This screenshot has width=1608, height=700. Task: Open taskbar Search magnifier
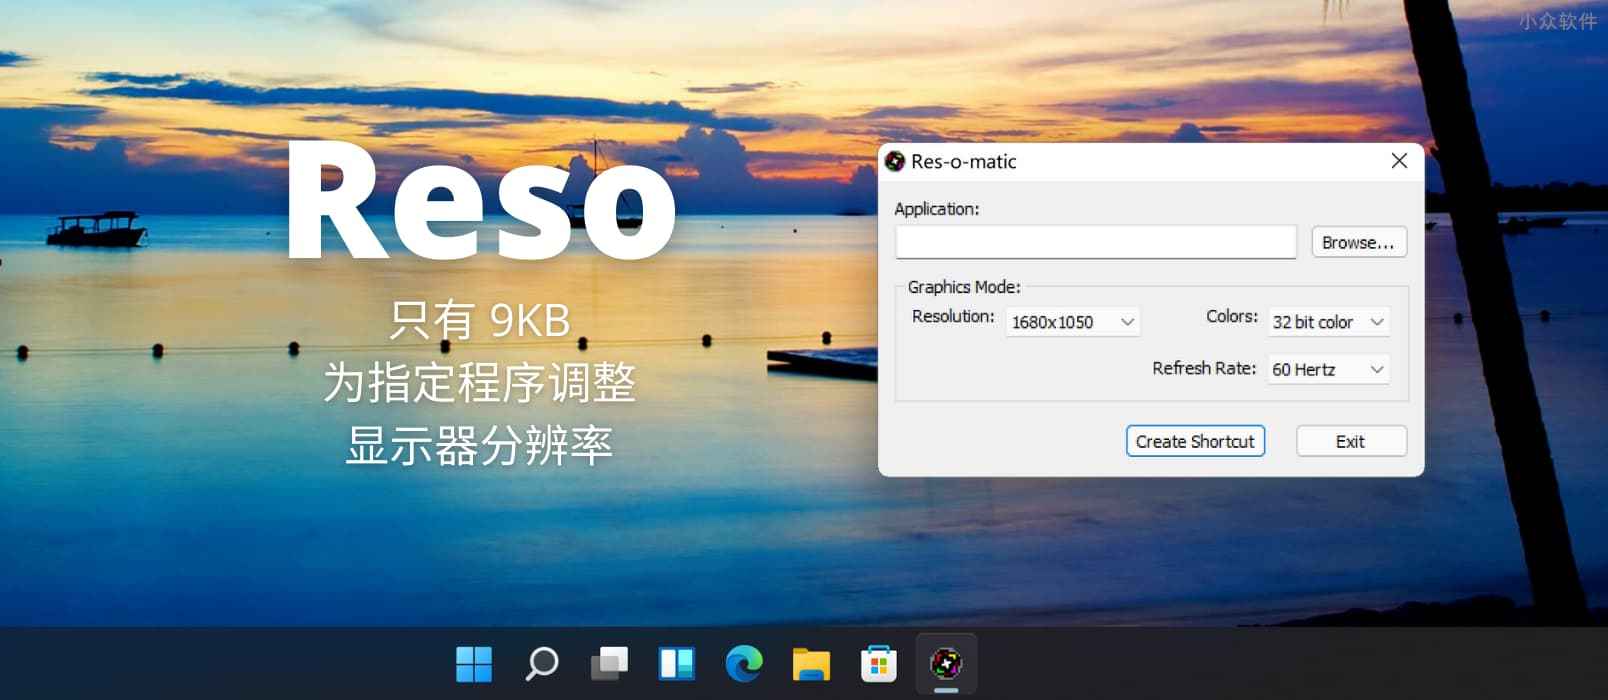click(541, 663)
